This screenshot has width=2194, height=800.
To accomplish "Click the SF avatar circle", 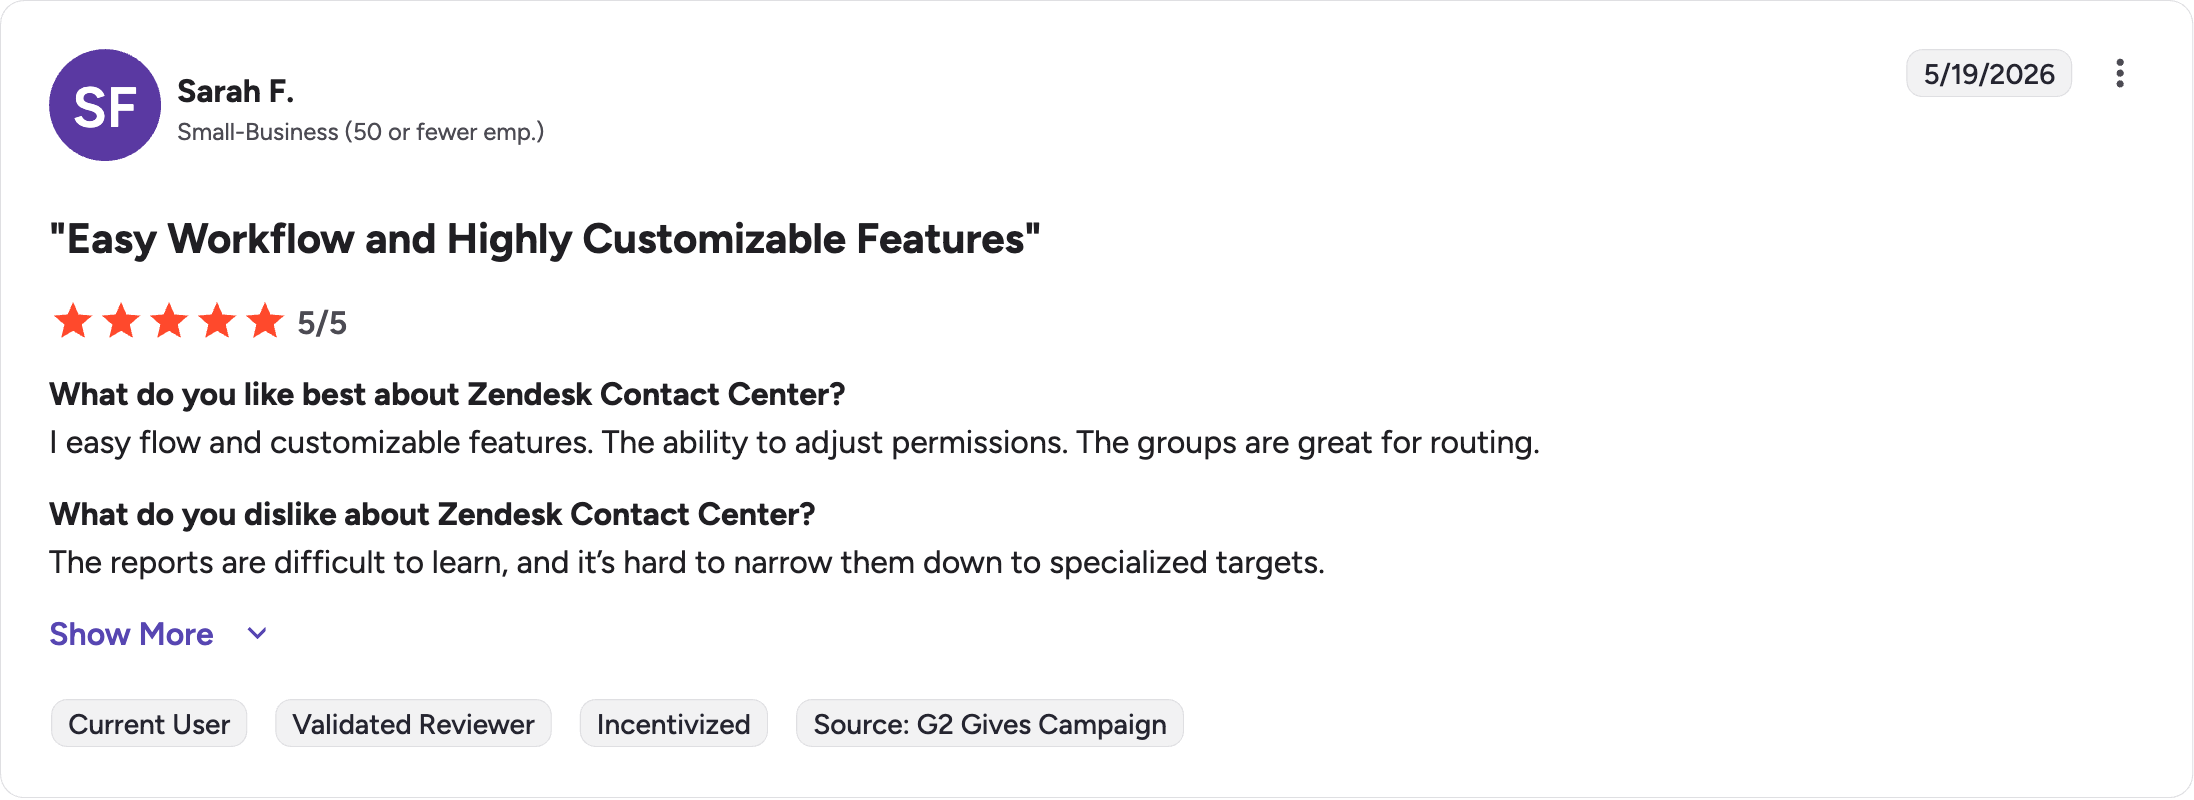I will click(x=105, y=105).
